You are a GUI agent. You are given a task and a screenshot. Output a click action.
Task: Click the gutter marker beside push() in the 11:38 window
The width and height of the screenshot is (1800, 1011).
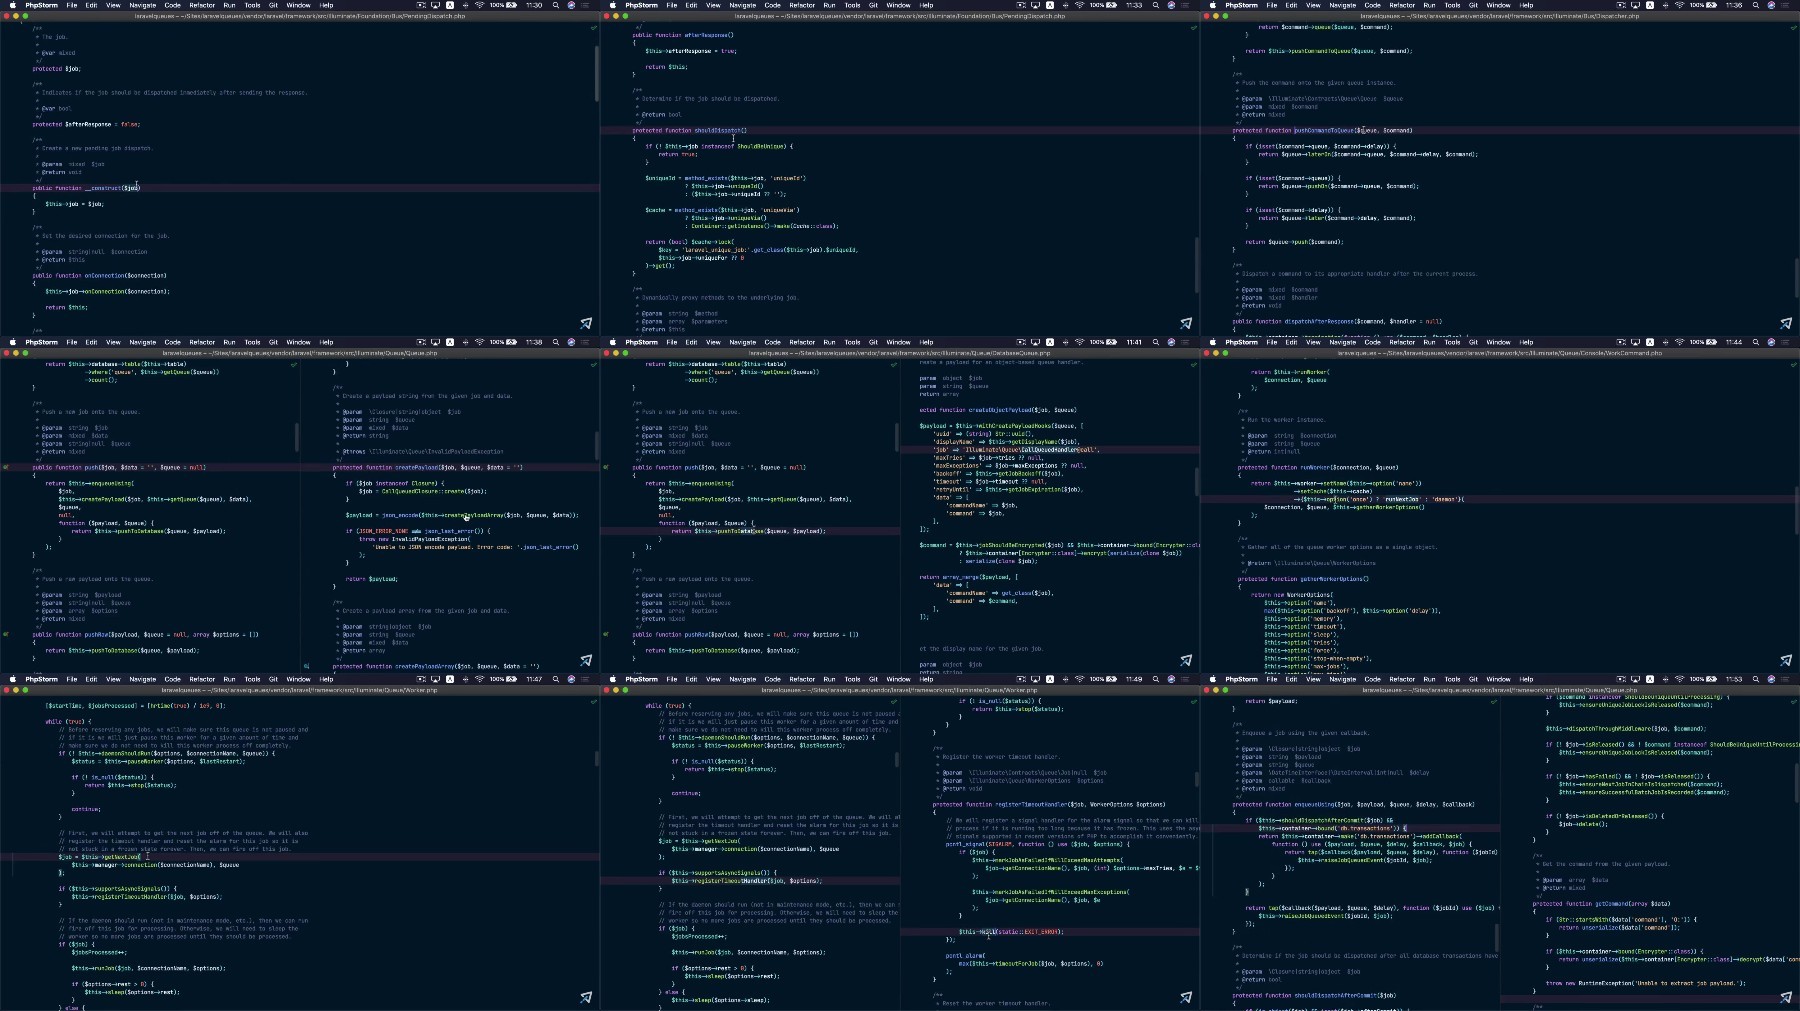(6, 467)
